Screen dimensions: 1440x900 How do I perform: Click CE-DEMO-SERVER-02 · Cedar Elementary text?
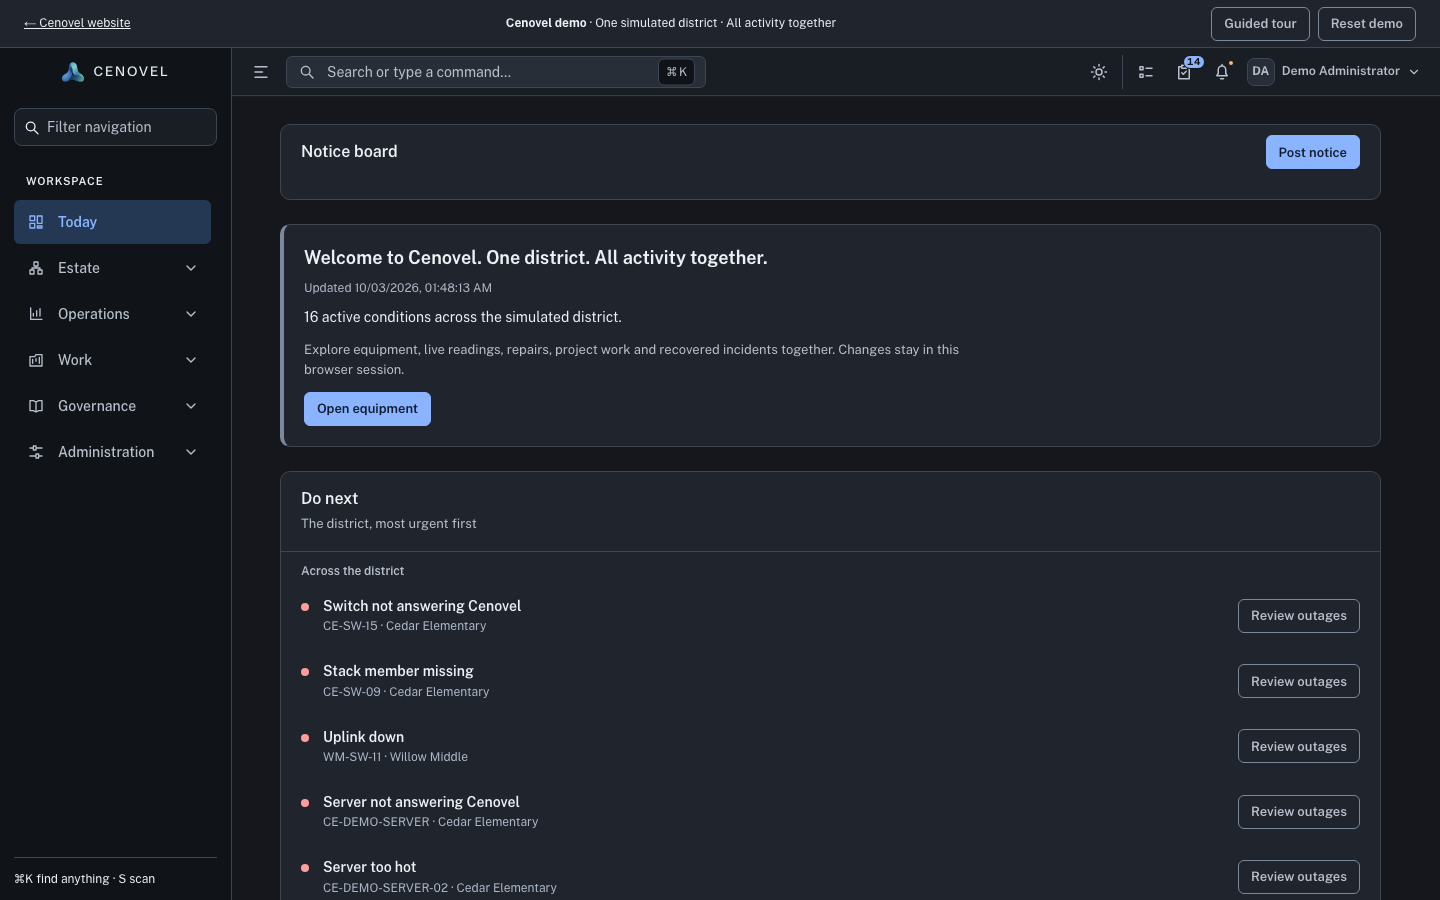click(440, 888)
